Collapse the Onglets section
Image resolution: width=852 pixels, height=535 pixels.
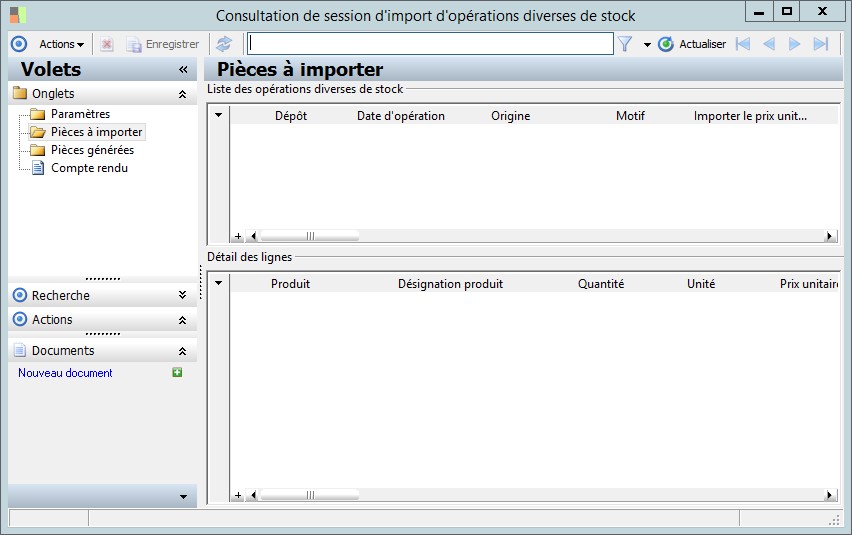182,94
